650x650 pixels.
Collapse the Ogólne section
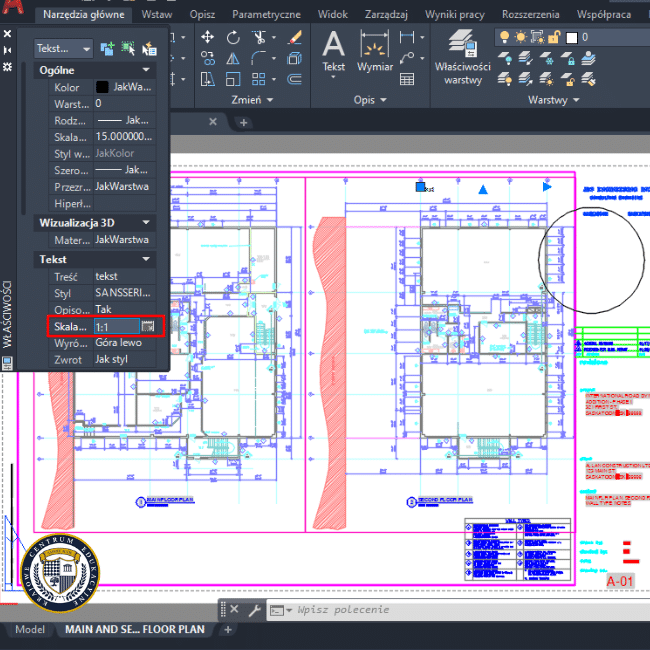click(x=146, y=70)
